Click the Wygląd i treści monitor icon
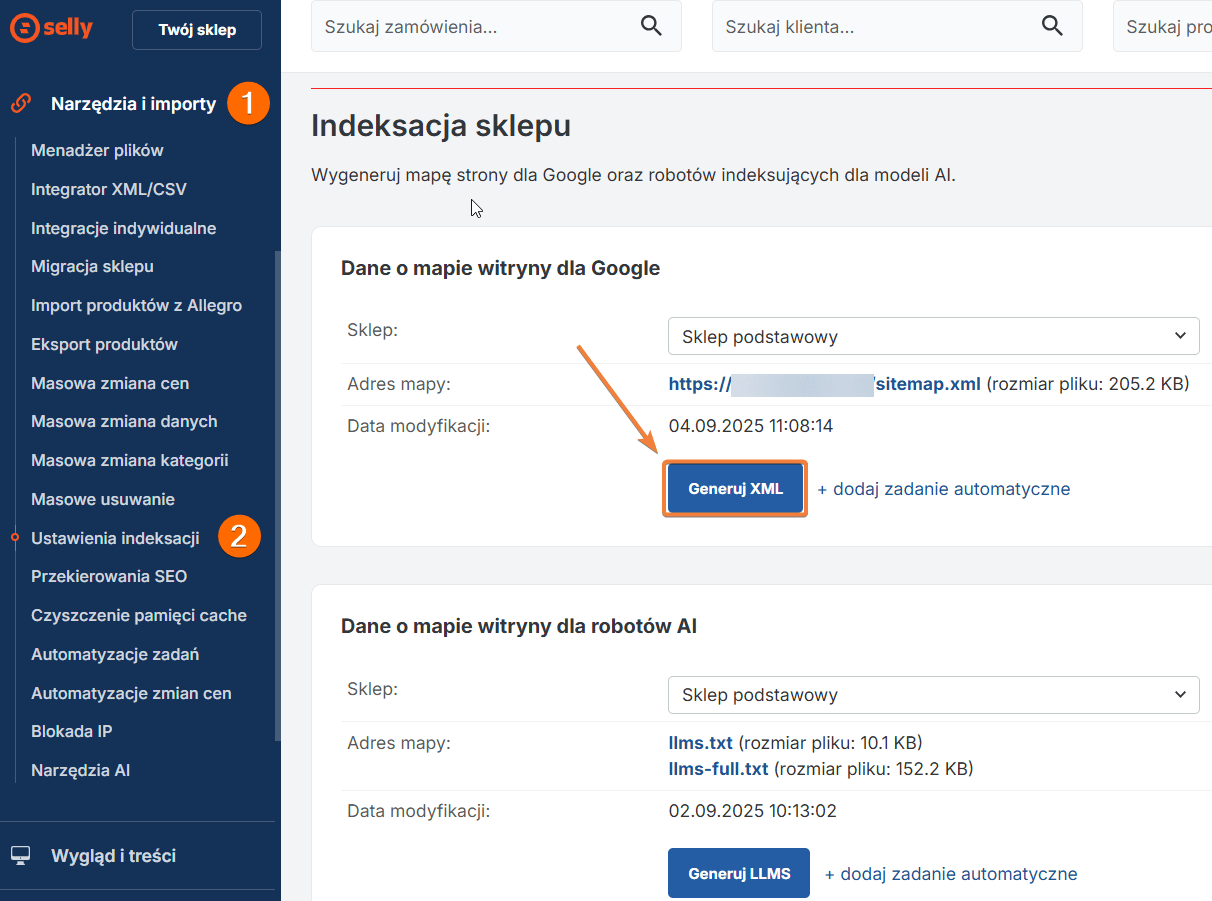Image resolution: width=1212 pixels, height=901 pixels. (x=20, y=856)
